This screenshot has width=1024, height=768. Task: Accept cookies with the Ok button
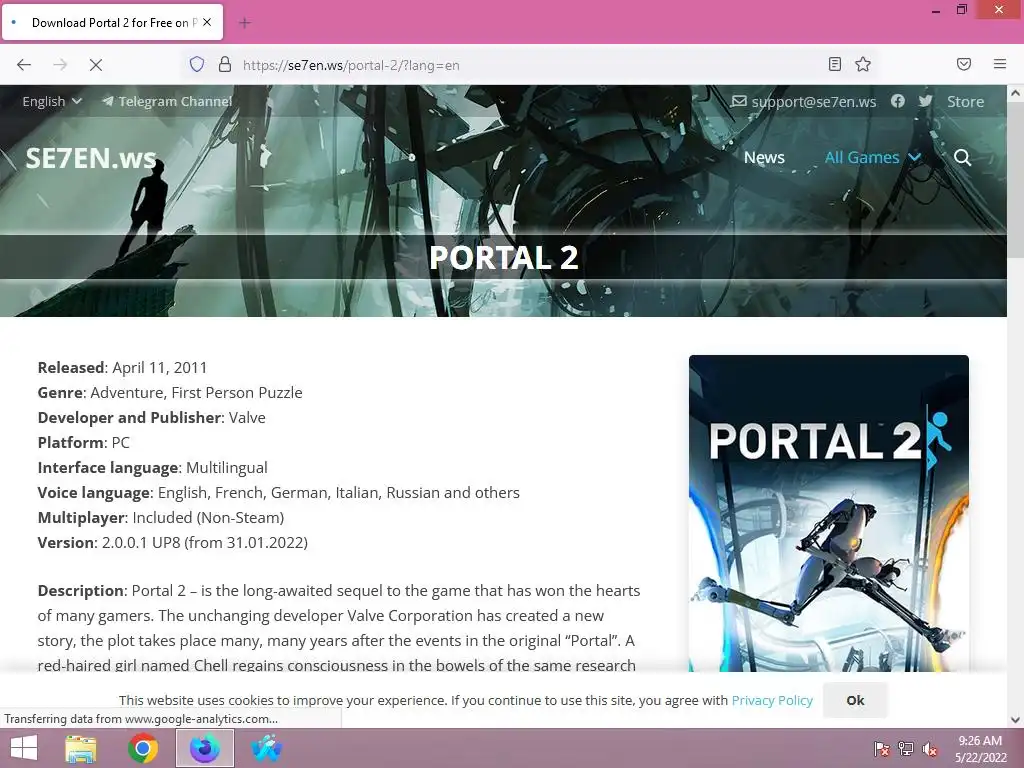(855, 700)
